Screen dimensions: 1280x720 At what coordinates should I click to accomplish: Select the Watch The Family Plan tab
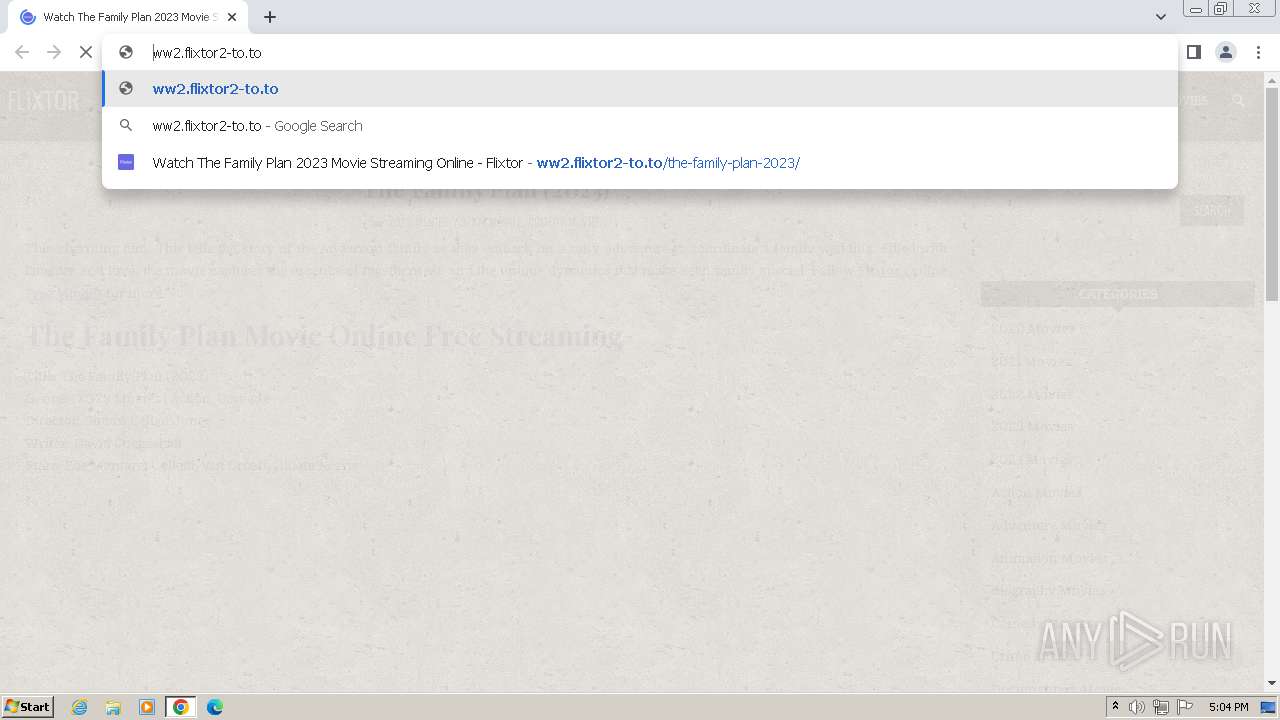pyautogui.click(x=129, y=17)
